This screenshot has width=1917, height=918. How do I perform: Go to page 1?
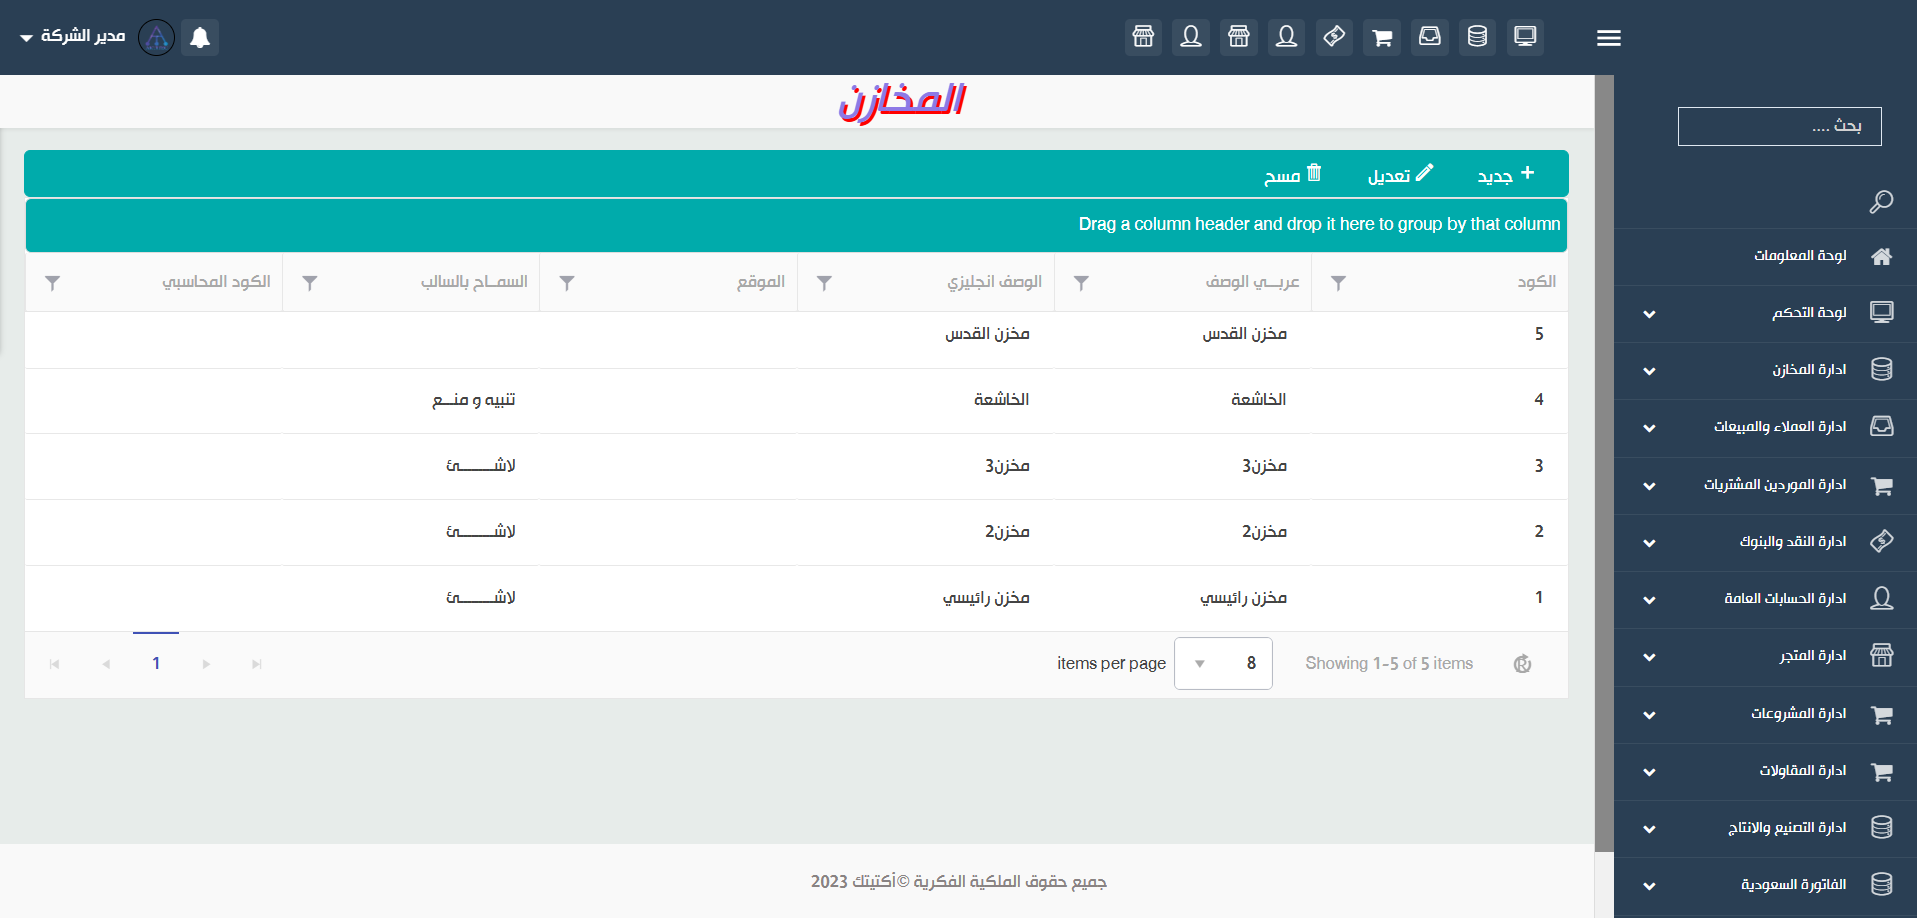(156, 664)
